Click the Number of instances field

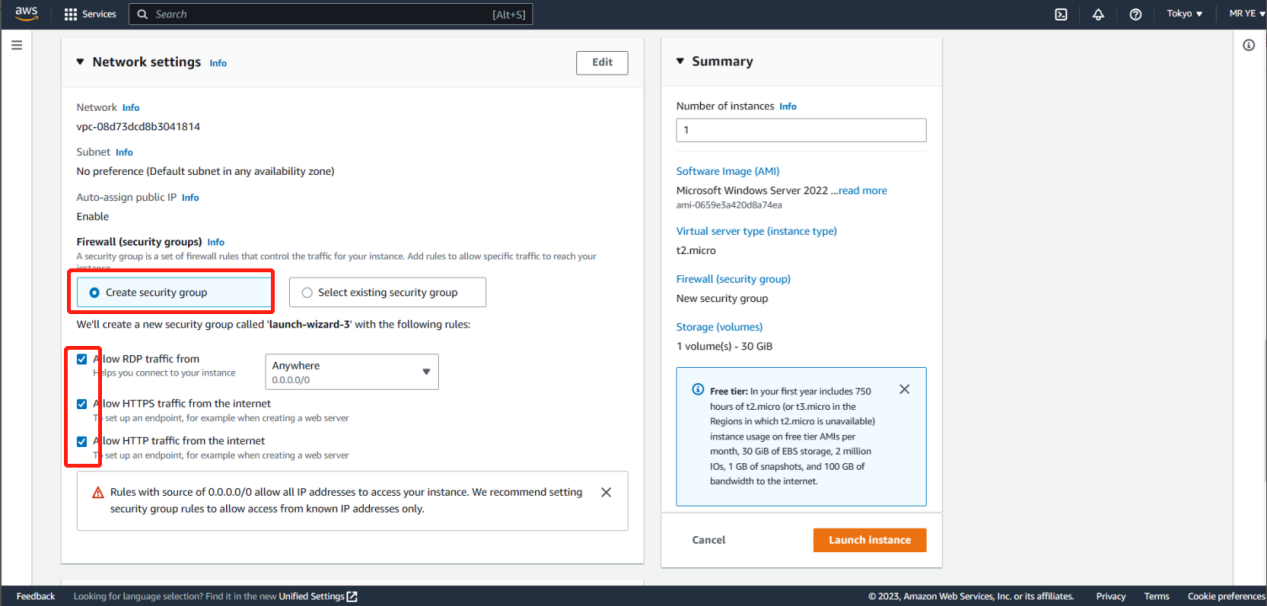[801, 130]
